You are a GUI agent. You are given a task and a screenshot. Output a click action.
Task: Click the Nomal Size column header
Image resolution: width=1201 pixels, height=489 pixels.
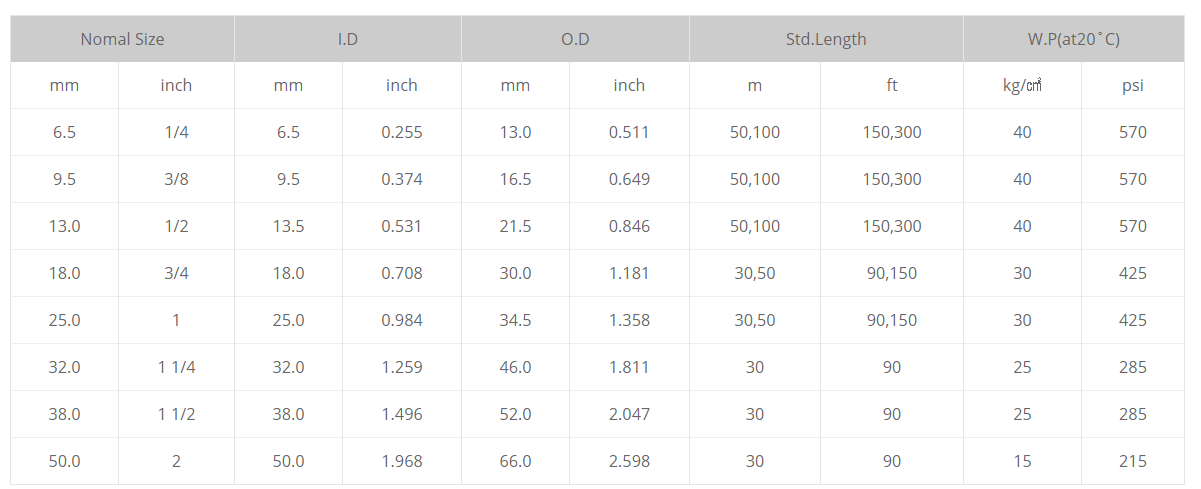tap(122, 39)
